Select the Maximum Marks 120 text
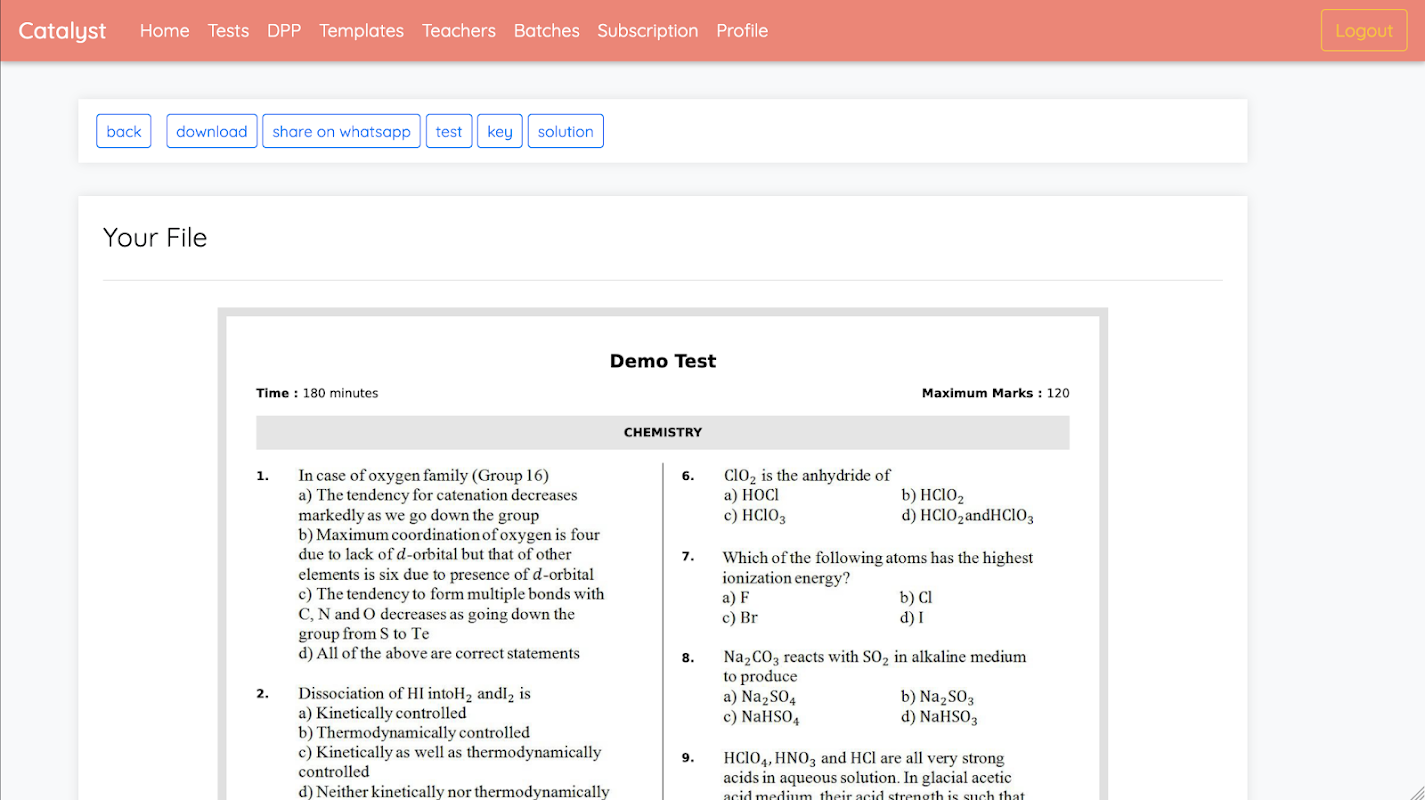 [995, 393]
